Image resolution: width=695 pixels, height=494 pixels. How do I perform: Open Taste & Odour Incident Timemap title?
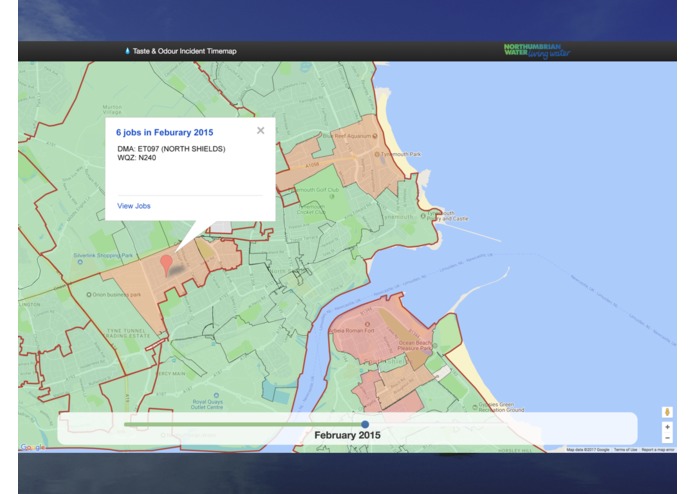[184, 51]
